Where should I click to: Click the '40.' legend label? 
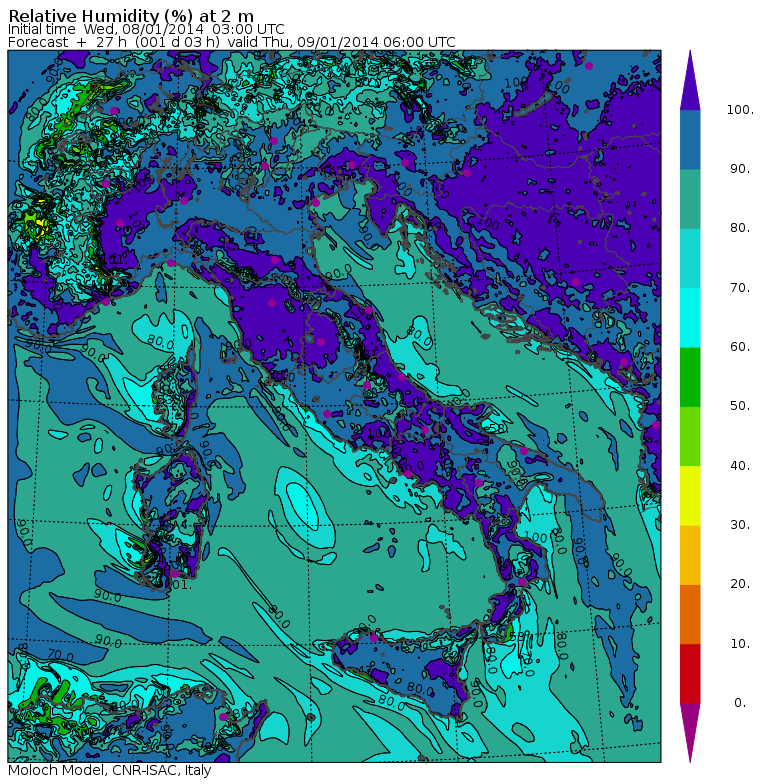coord(740,466)
